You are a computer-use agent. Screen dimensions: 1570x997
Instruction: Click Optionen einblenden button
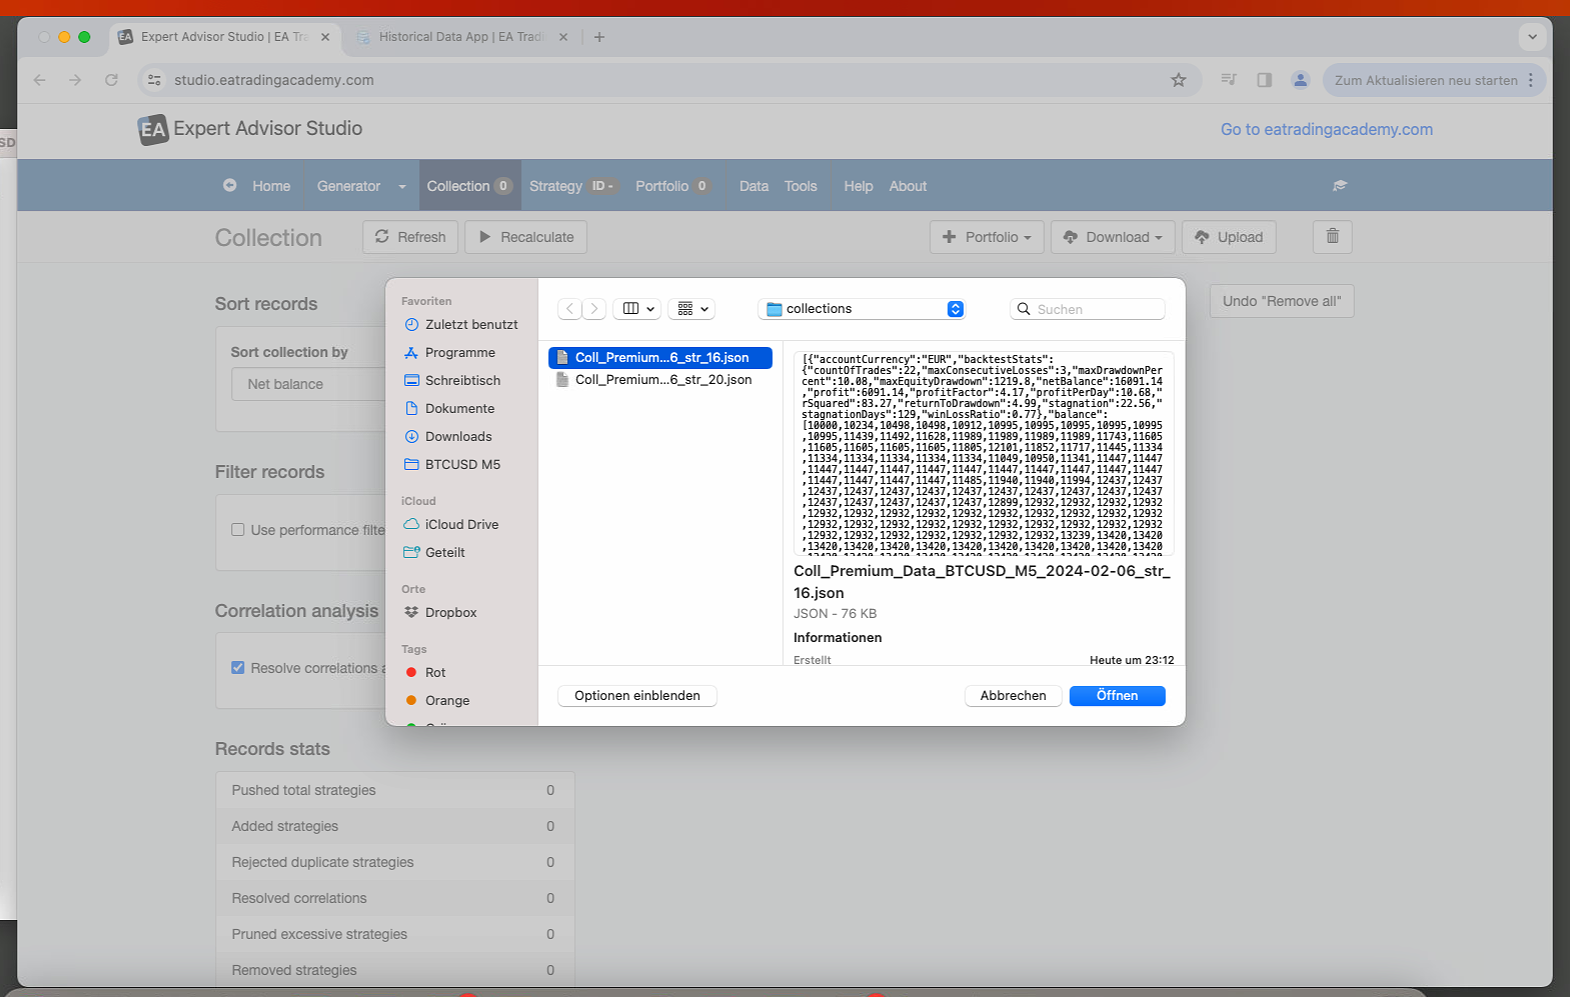(637, 696)
